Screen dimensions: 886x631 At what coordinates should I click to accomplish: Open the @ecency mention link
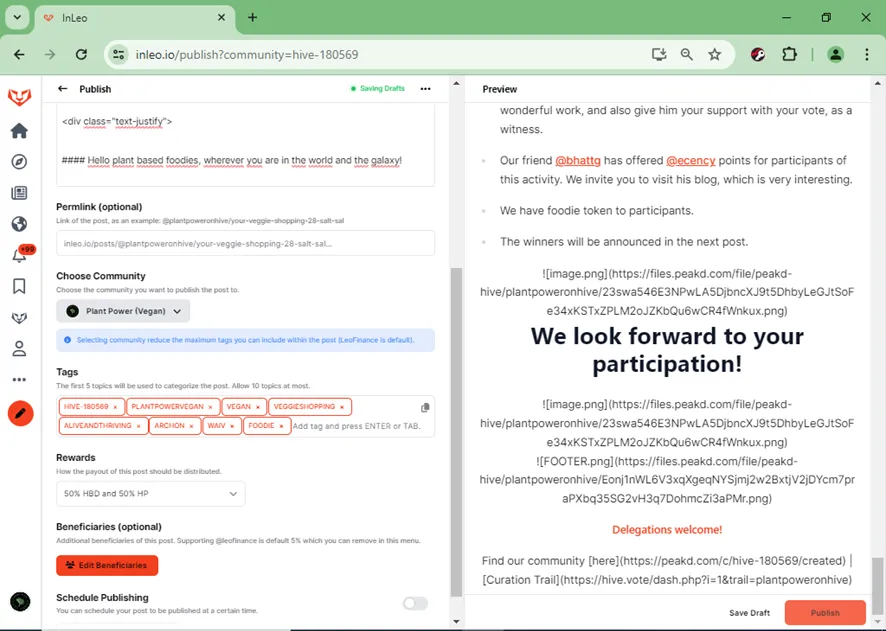pos(690,160)
